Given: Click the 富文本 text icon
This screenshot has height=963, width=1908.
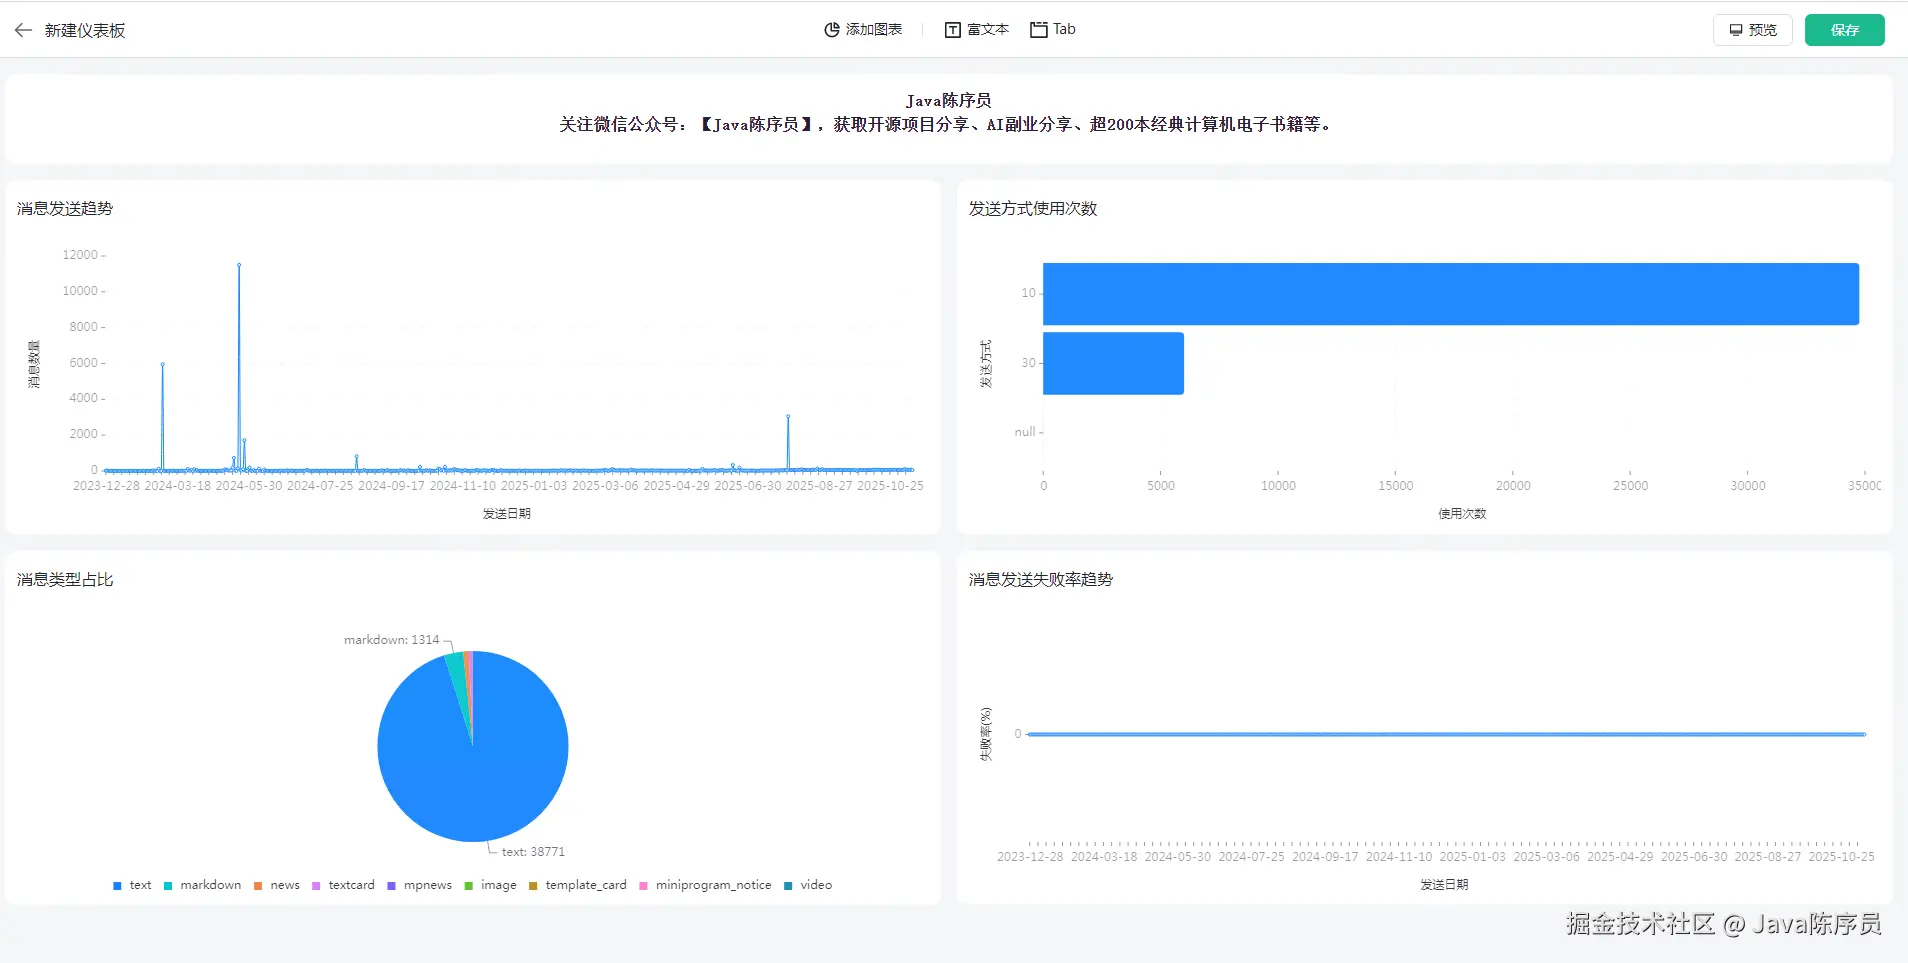Looking at the screenshot, I should [953, 30].
